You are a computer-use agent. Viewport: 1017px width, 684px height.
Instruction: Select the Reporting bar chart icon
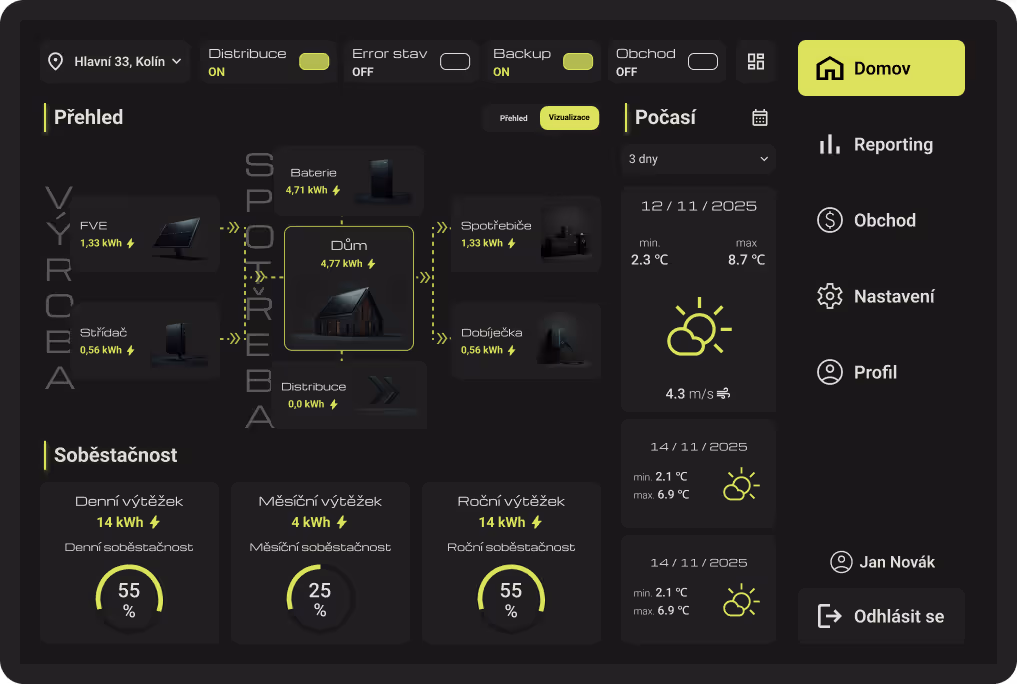coord(828,144)
